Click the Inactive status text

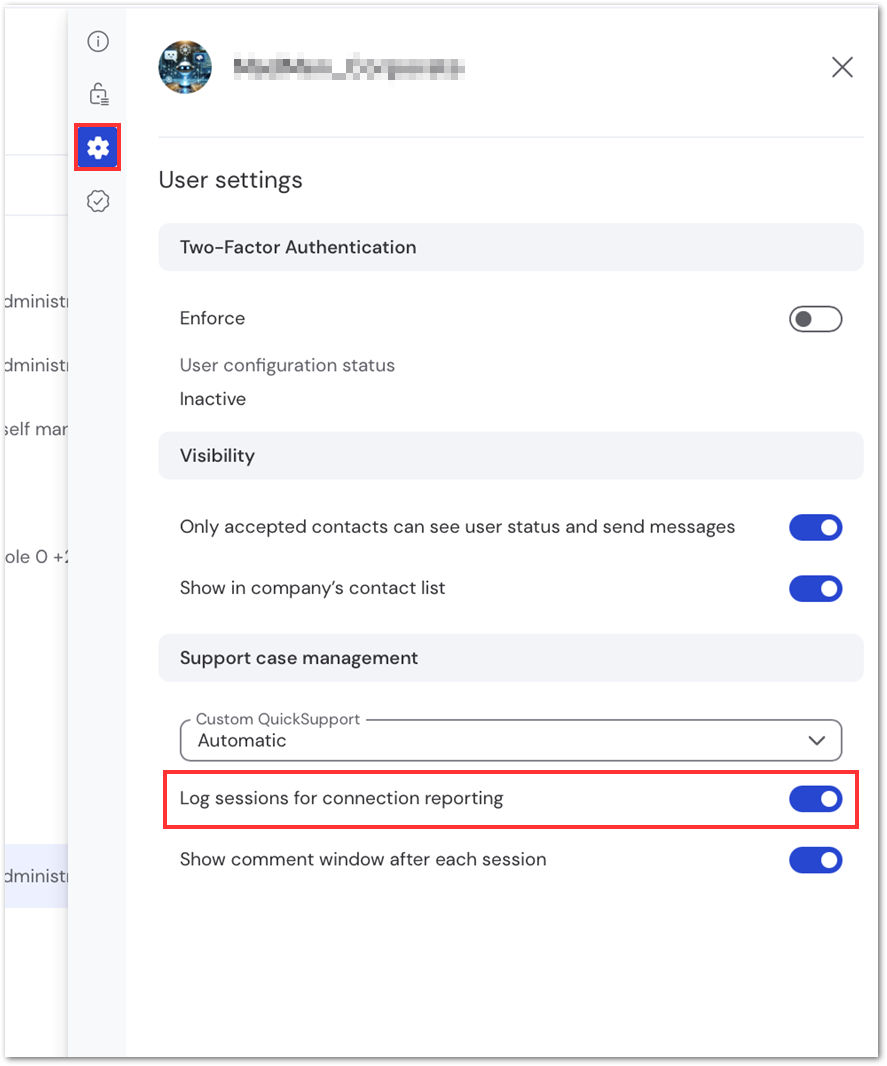coord(213,399)
